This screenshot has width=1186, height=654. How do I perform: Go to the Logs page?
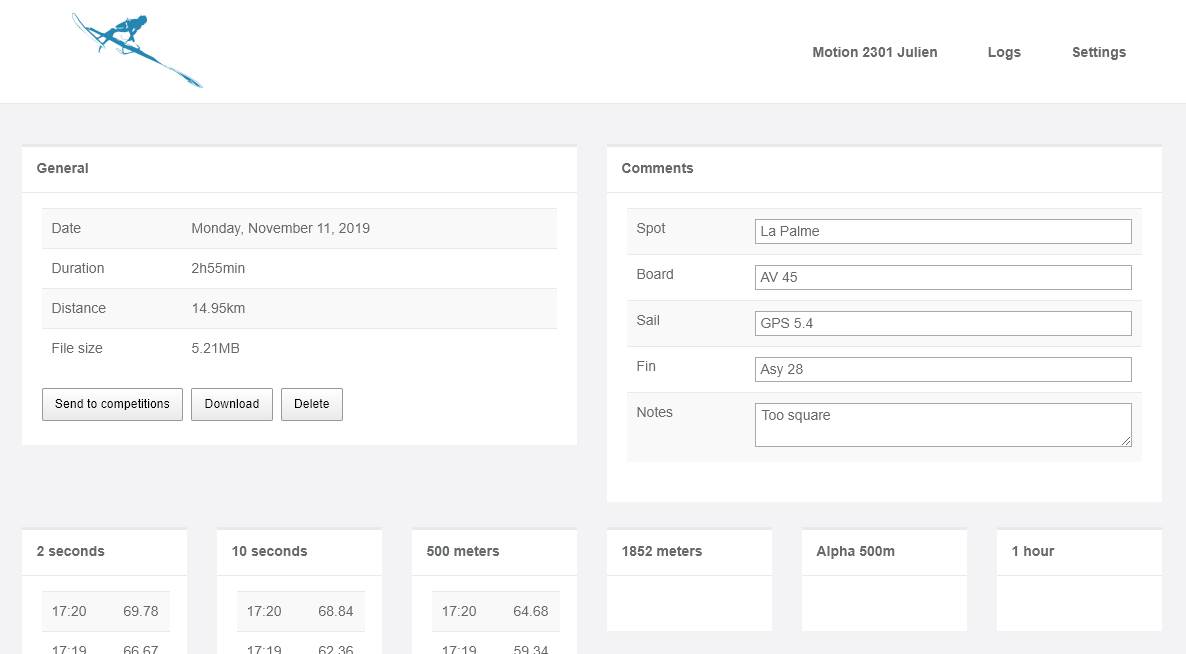pos(1003,52)
